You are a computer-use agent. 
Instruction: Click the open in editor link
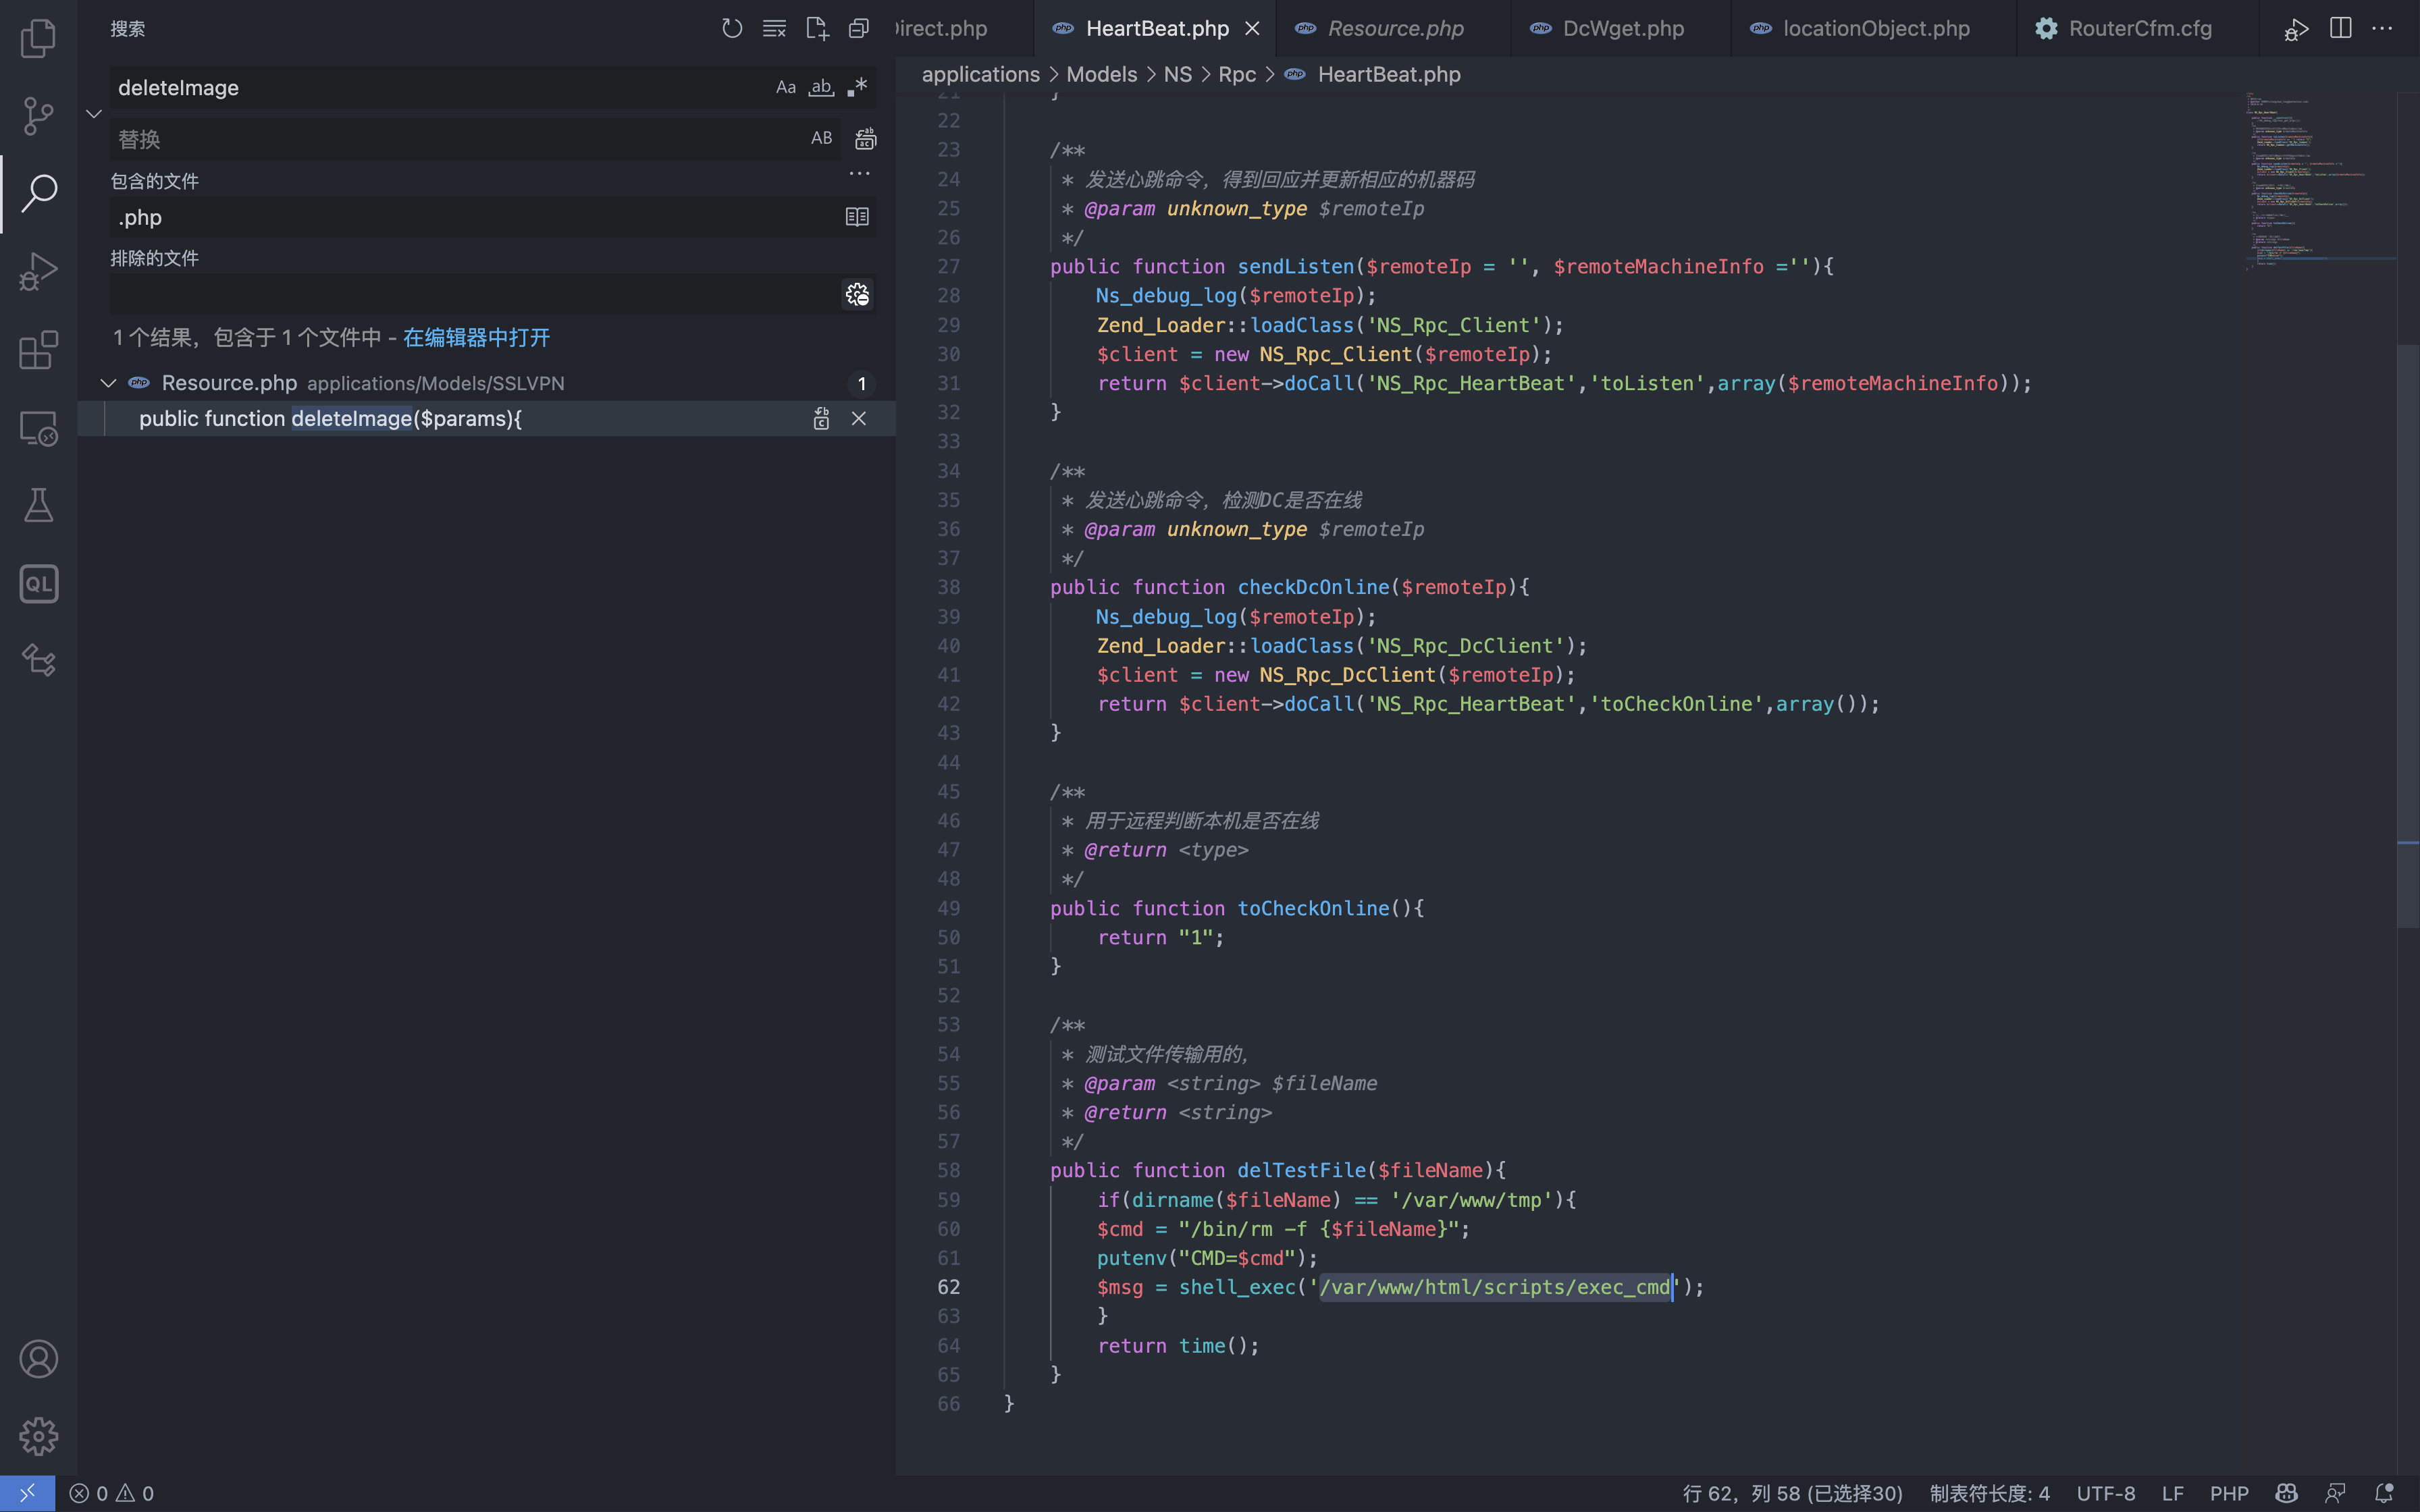coord(476,338)
